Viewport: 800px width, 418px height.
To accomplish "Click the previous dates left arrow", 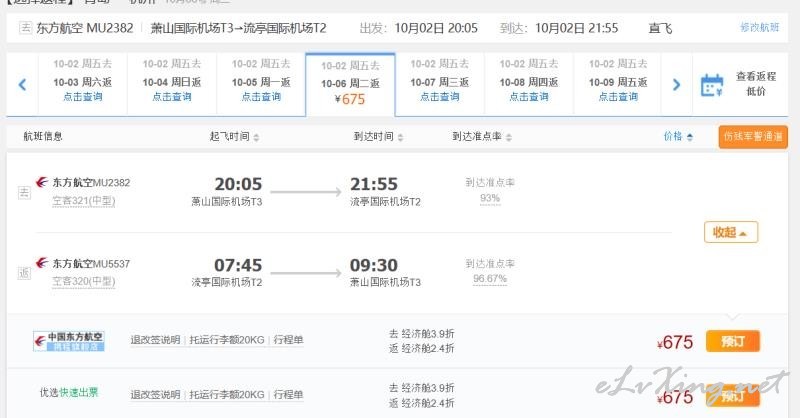I will [x=22, y=85].
